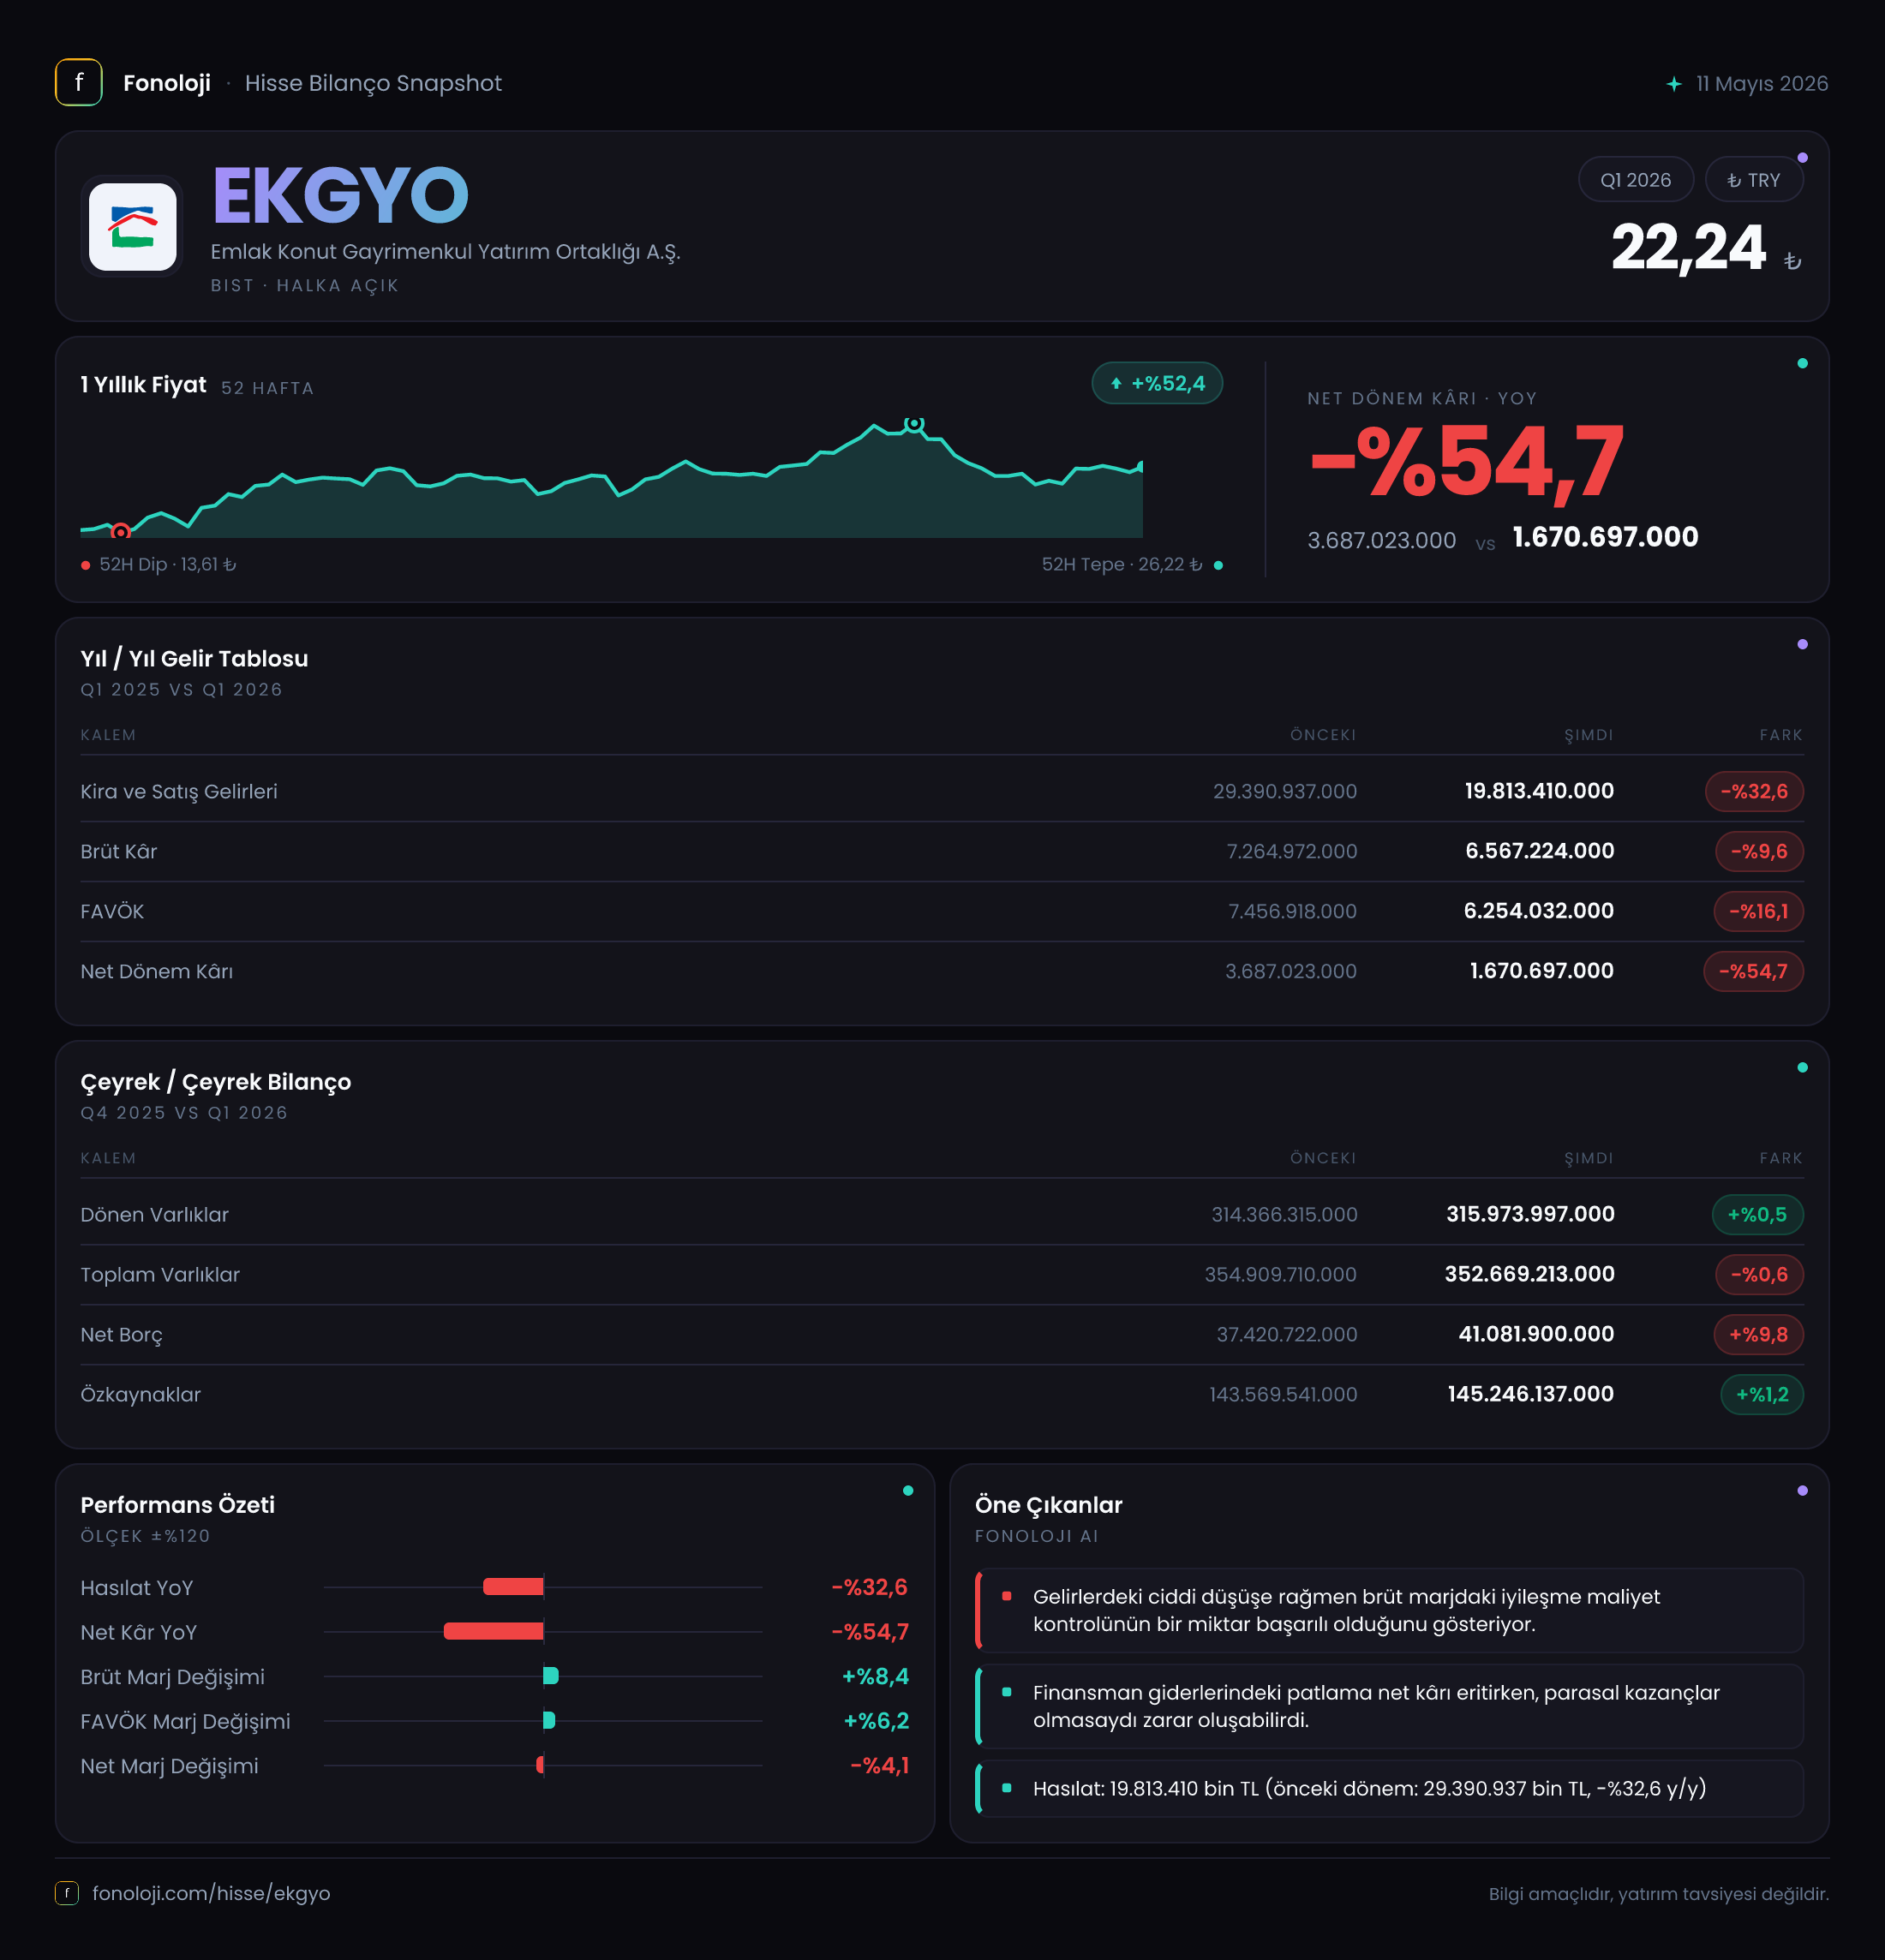Screen dimensions: 1885x1960
Task: Open the Hasılat highlight note
Action: (x=1389, y=1788)
